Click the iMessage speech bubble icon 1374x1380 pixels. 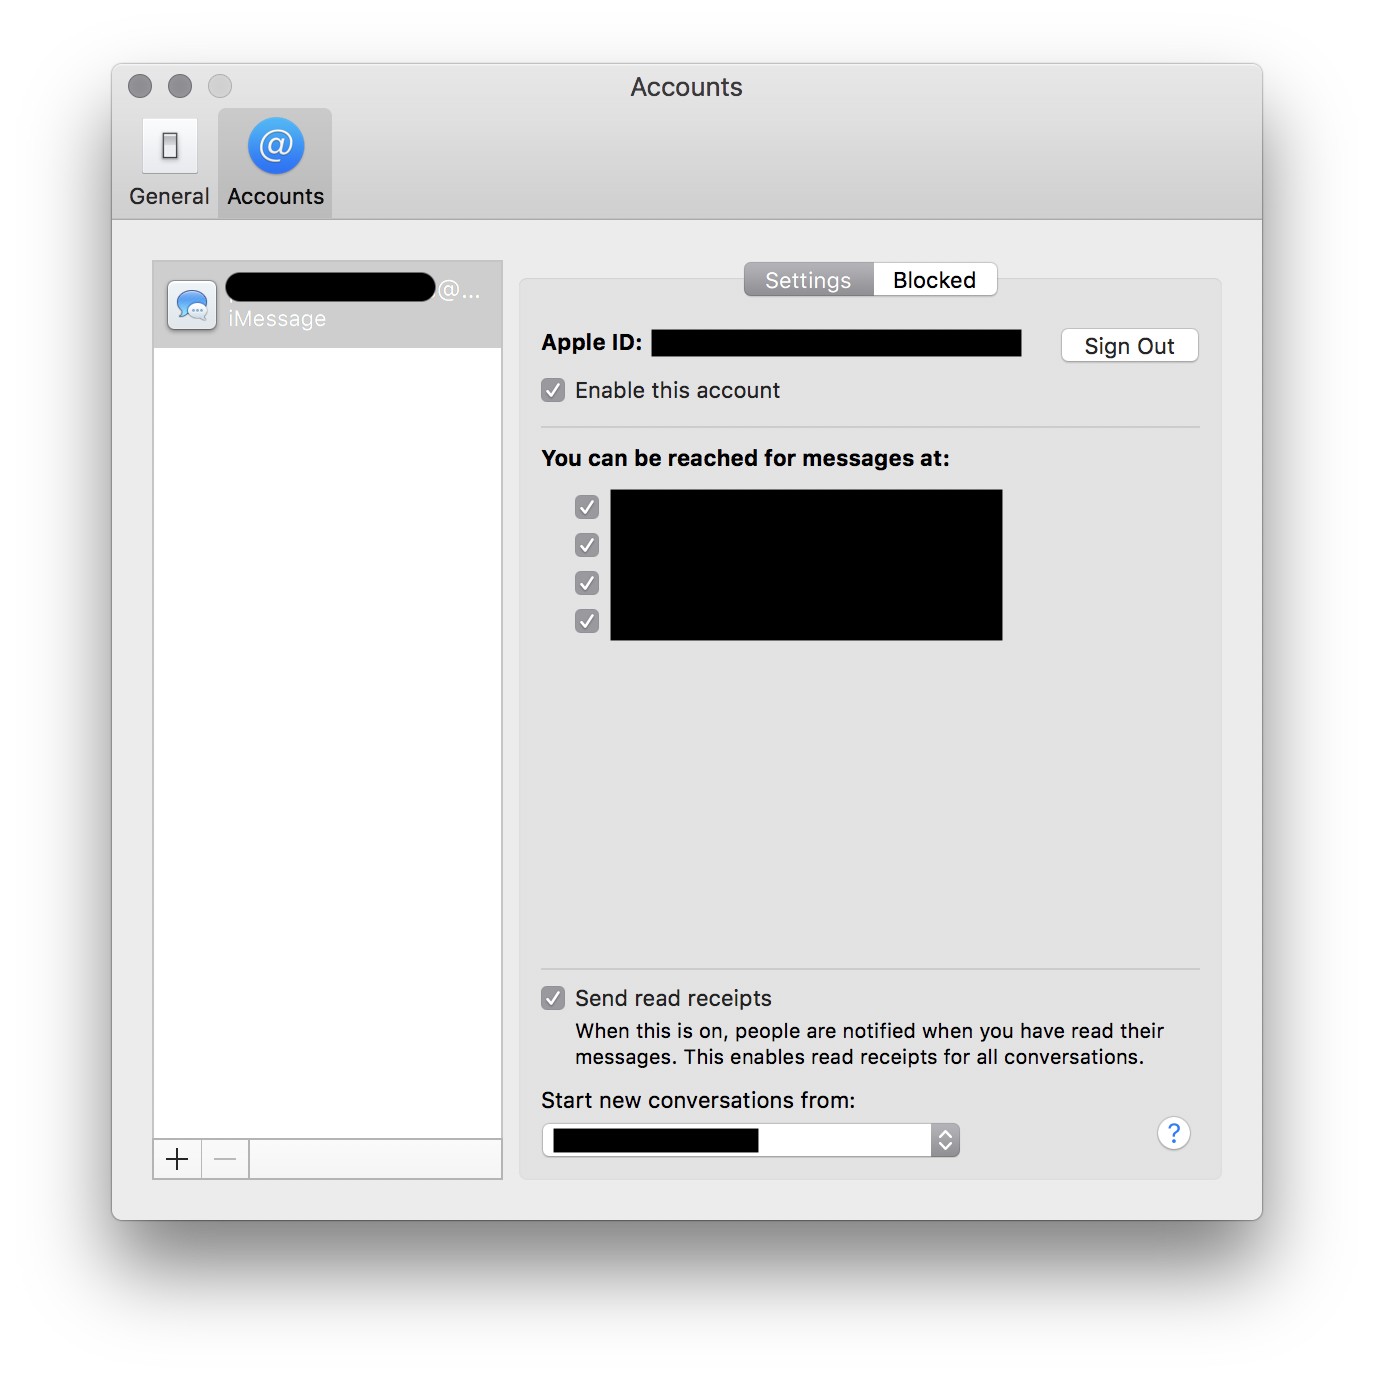[192, 305]
